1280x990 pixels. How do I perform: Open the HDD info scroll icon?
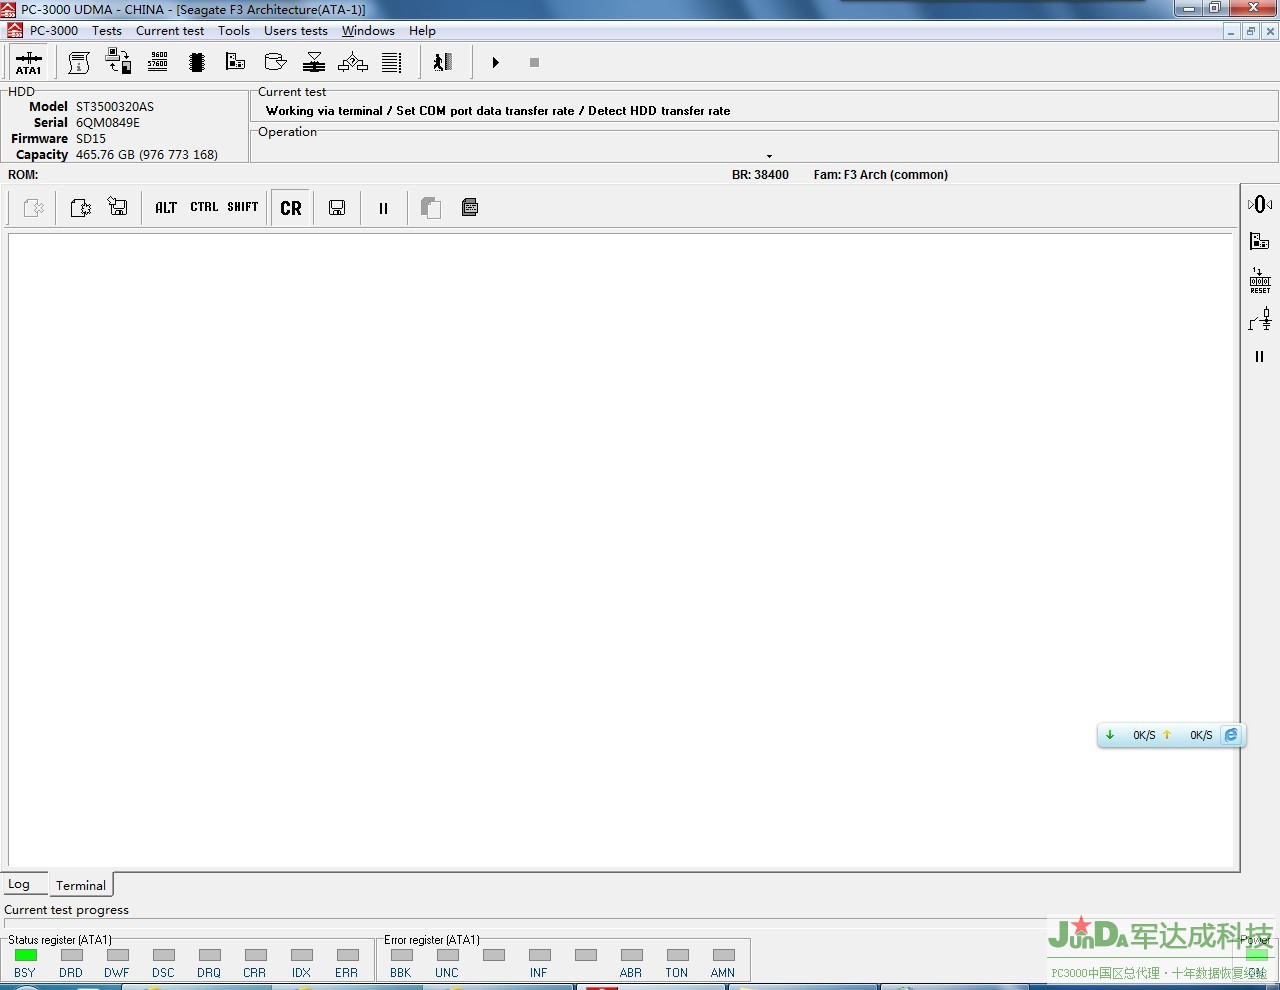pyautogui.click(x=79, y=62)
